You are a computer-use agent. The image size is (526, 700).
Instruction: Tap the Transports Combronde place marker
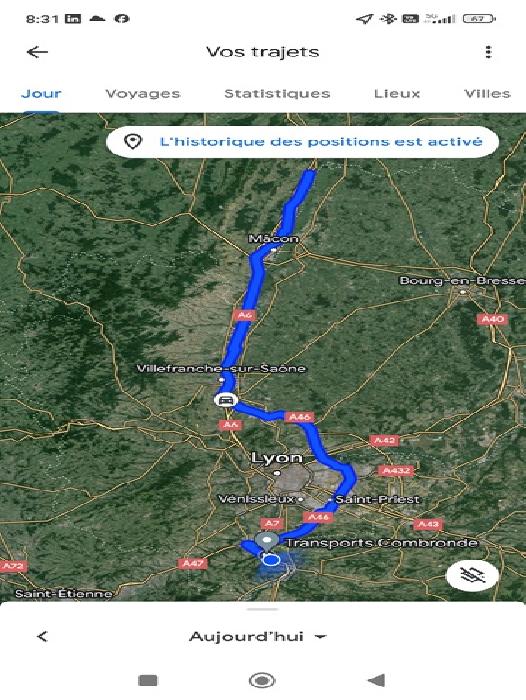267,541
